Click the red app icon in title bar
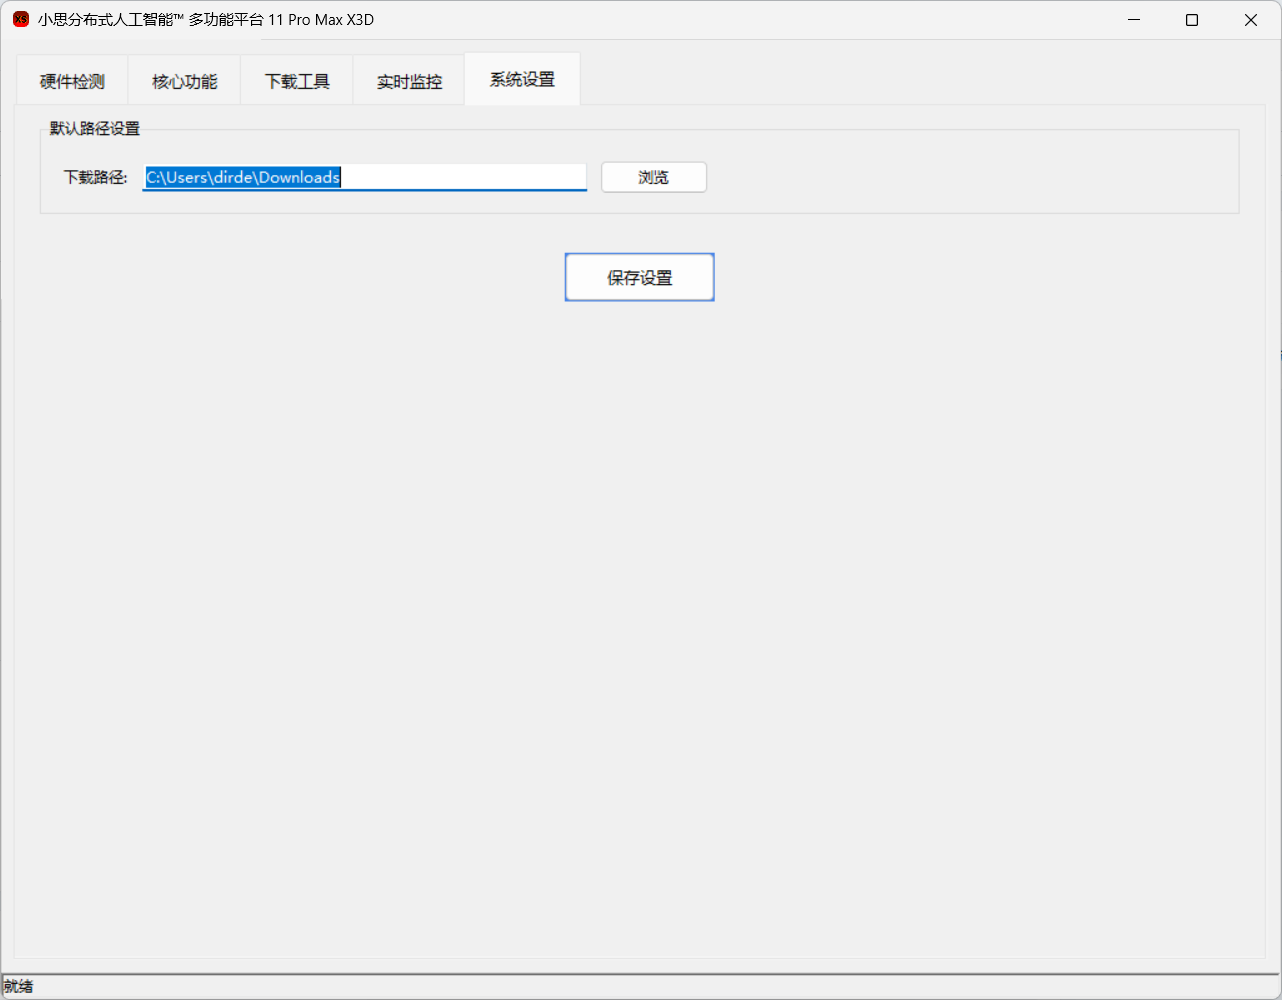This screenshot has width=1282, height=1000. (x=21, y=20)
